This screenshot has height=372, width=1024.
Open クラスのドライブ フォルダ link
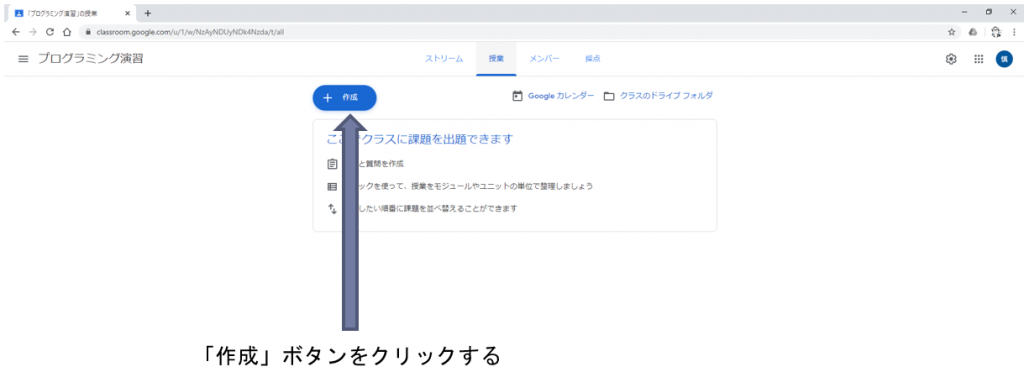pyautogui.click(x=658, y=96)
